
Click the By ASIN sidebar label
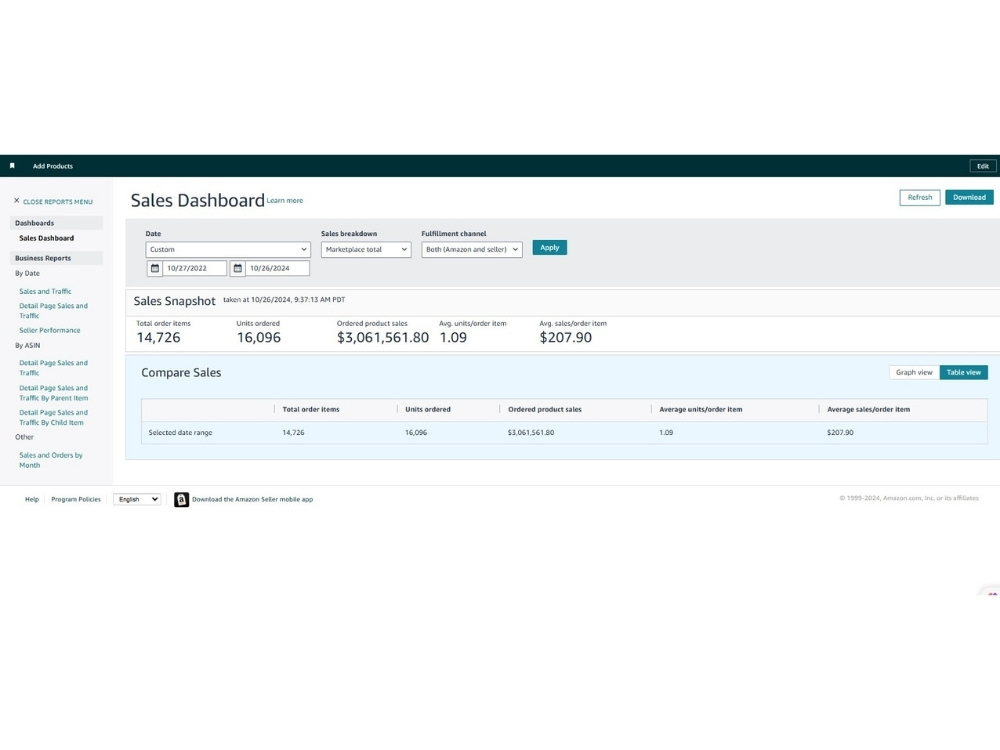(x=27, y=346)
